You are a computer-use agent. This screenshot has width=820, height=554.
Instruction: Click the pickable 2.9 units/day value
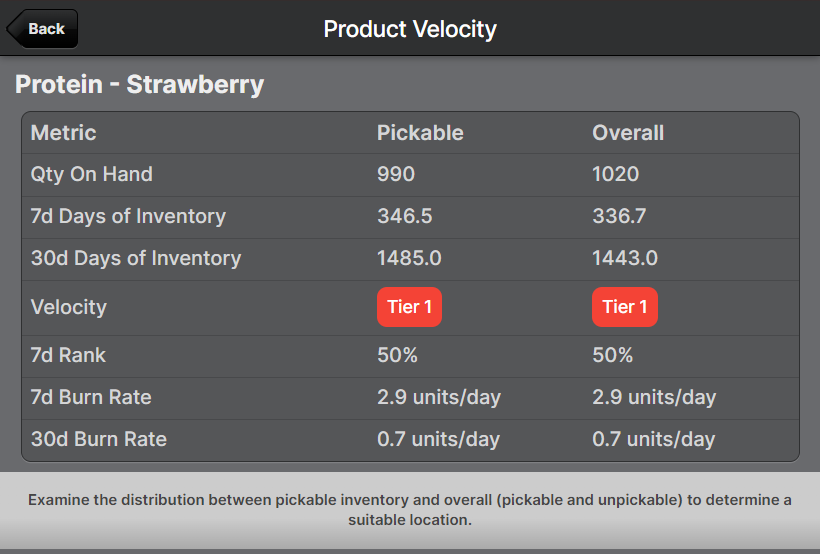point(439,397)
